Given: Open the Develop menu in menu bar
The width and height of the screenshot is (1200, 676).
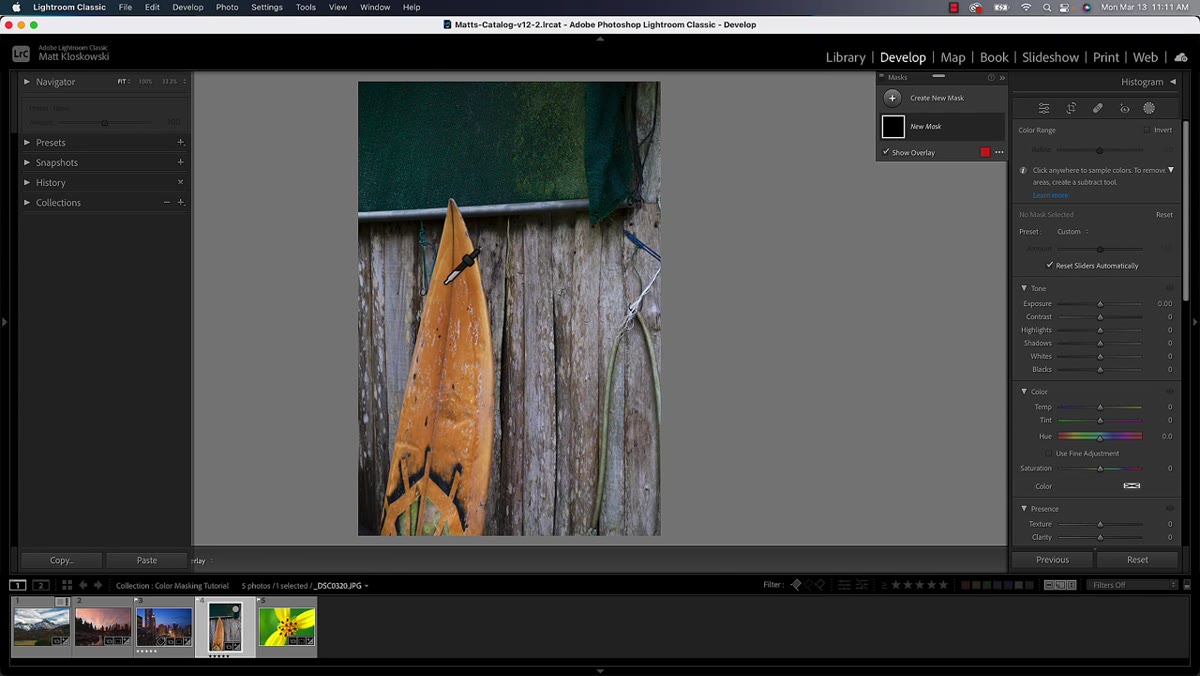Looking at the screenshot, I should click(x=187, y=7).
